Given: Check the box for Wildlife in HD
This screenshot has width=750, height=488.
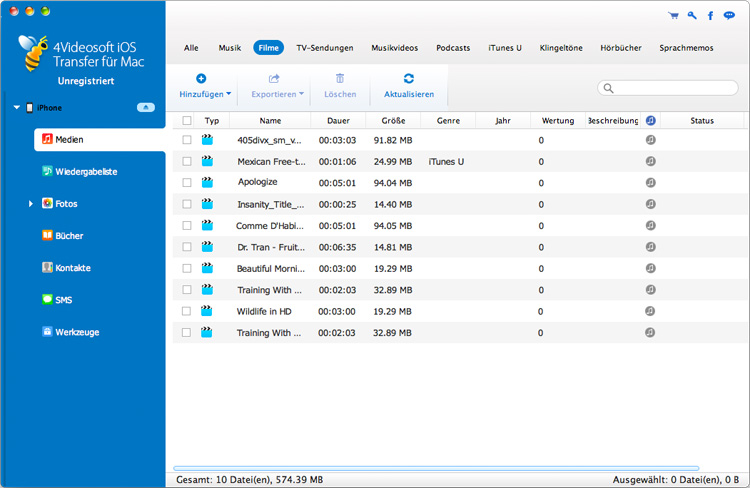Looking at the screenshot, I should [187, 312].
